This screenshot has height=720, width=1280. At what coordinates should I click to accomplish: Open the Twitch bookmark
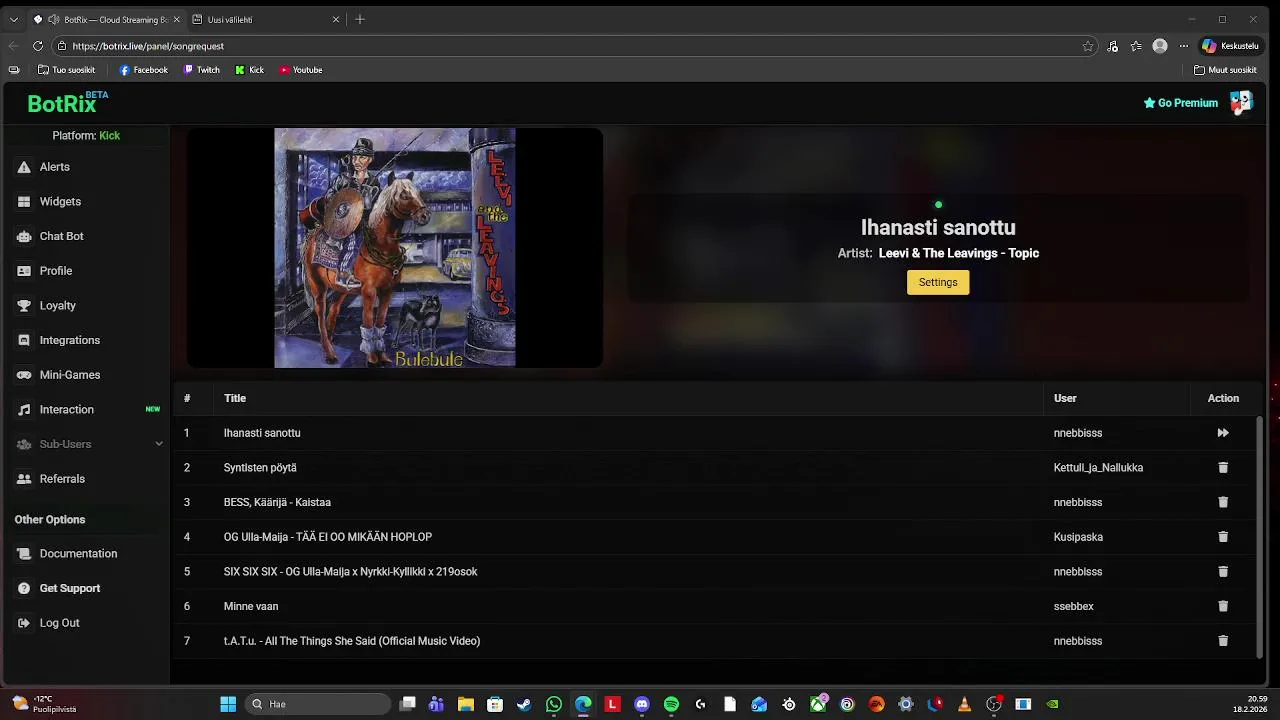[201, 70]
